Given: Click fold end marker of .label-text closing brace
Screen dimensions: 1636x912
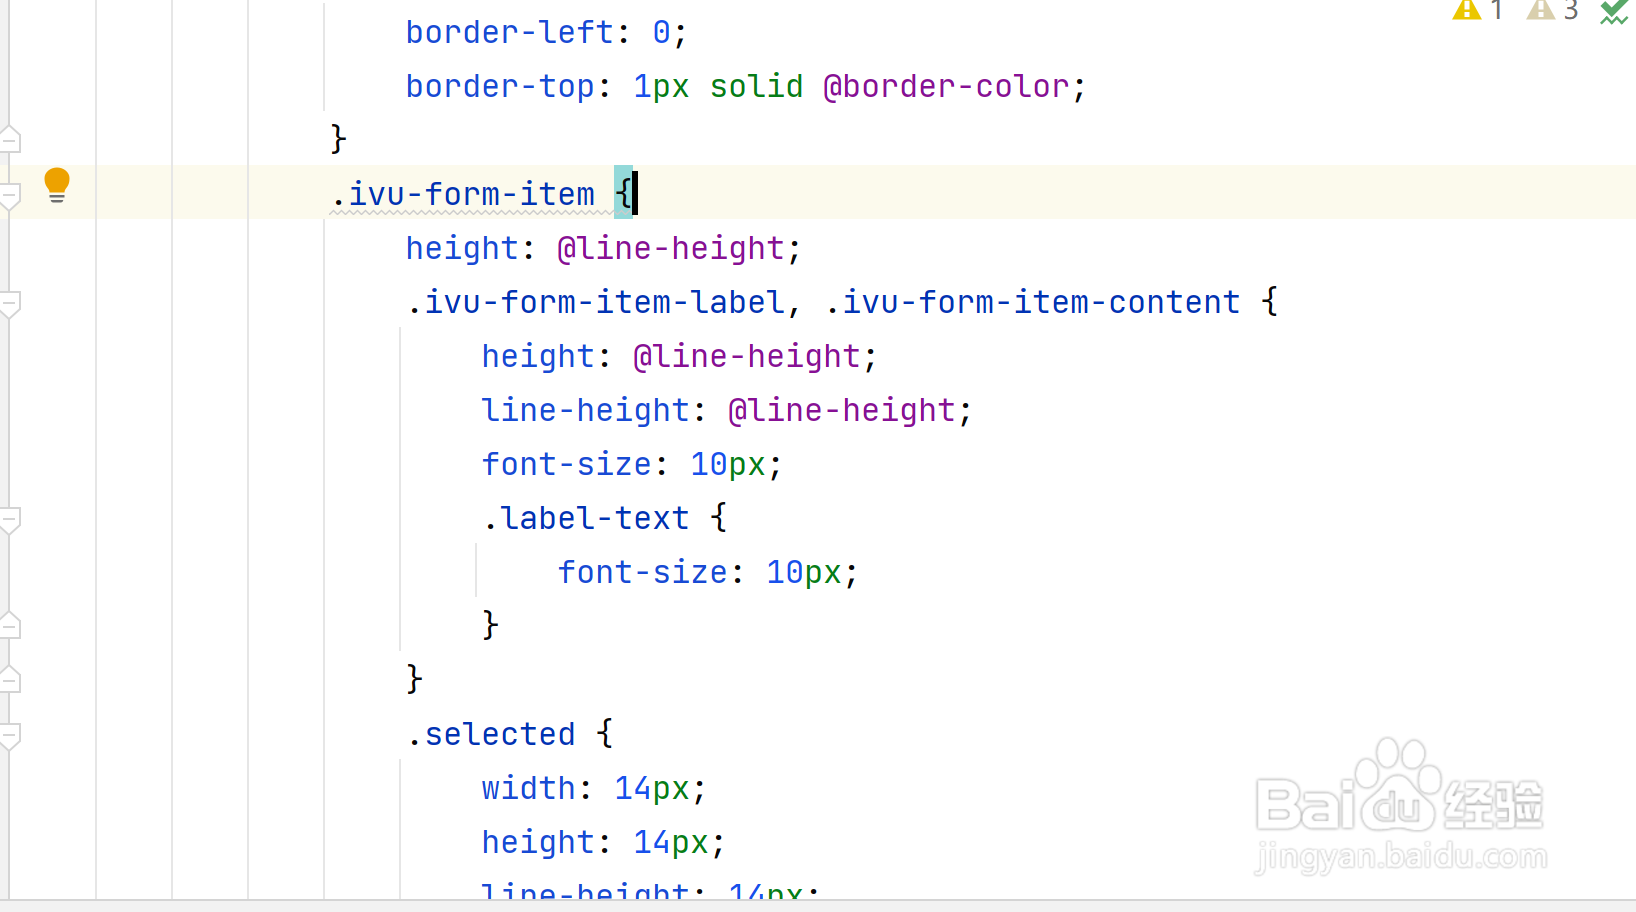Looking at the screenshot, I should click(11, 625).
